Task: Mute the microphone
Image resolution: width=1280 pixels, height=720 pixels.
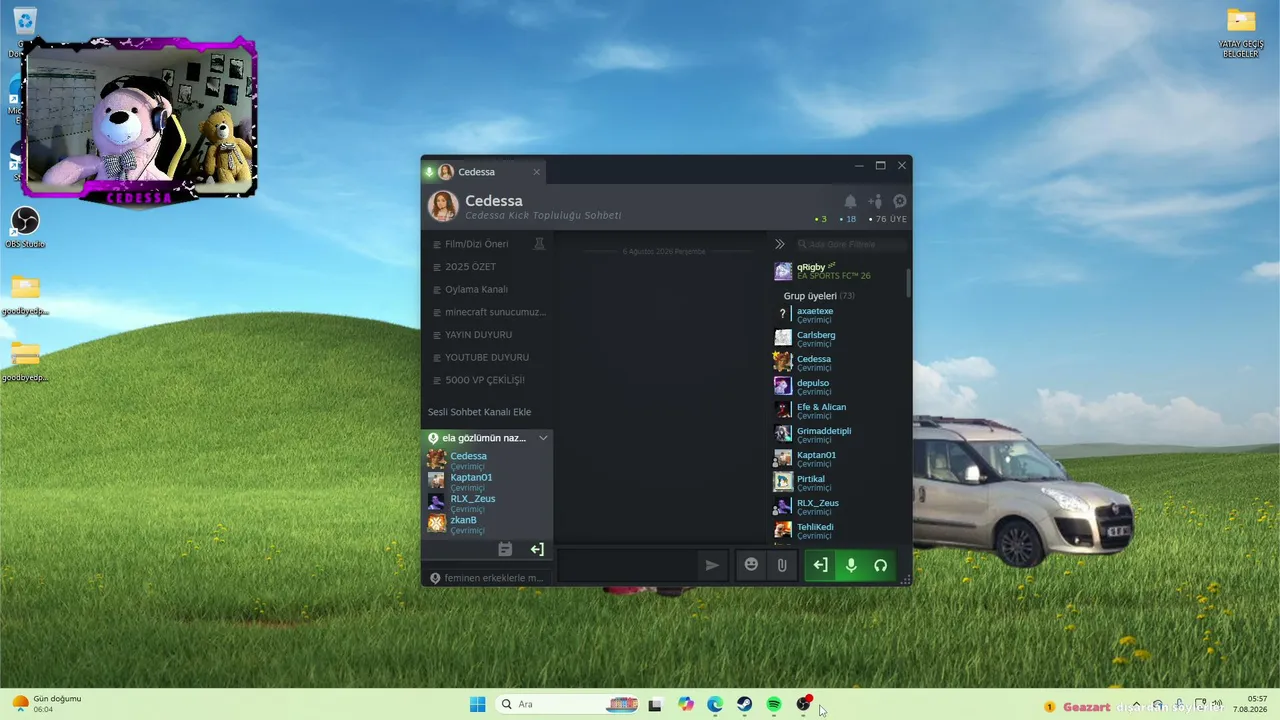Action: click(851, 565)
